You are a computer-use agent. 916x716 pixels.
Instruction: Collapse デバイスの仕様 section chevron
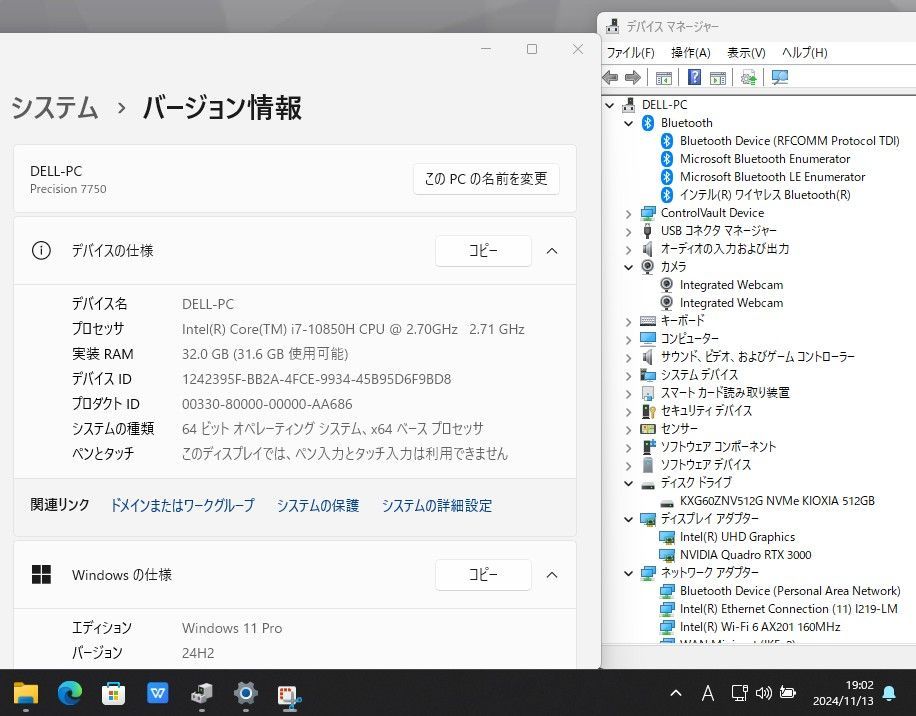point(552,251)
